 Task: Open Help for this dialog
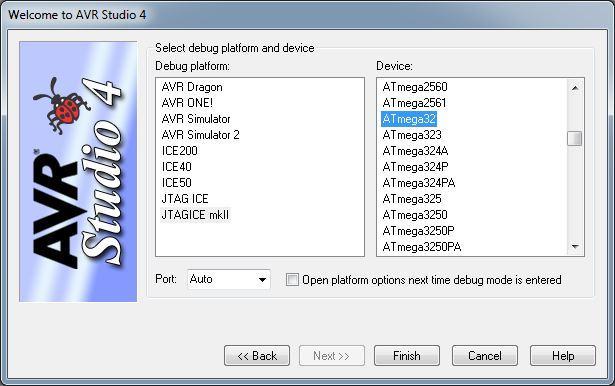(563, 356)
